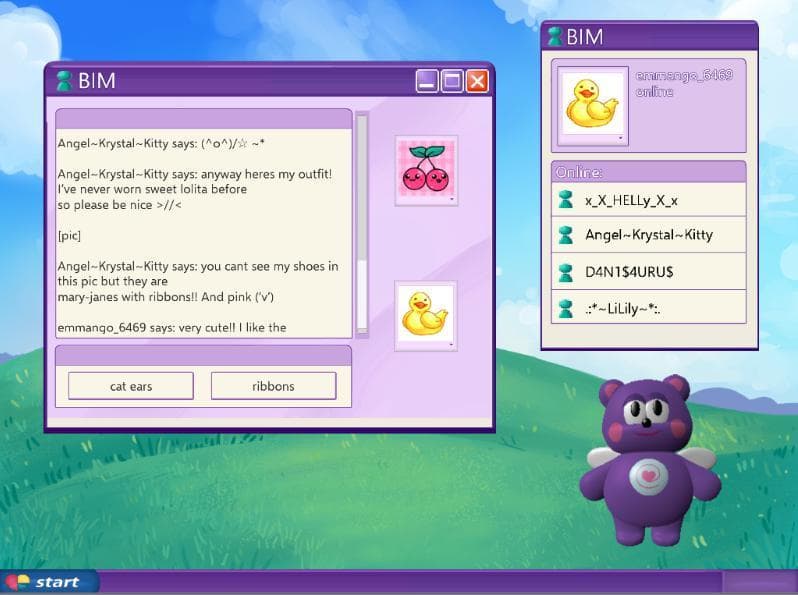Select the D4N1$4URU$ contact name
The width and height of the screenshot is (798, 595).
[629, 272]
